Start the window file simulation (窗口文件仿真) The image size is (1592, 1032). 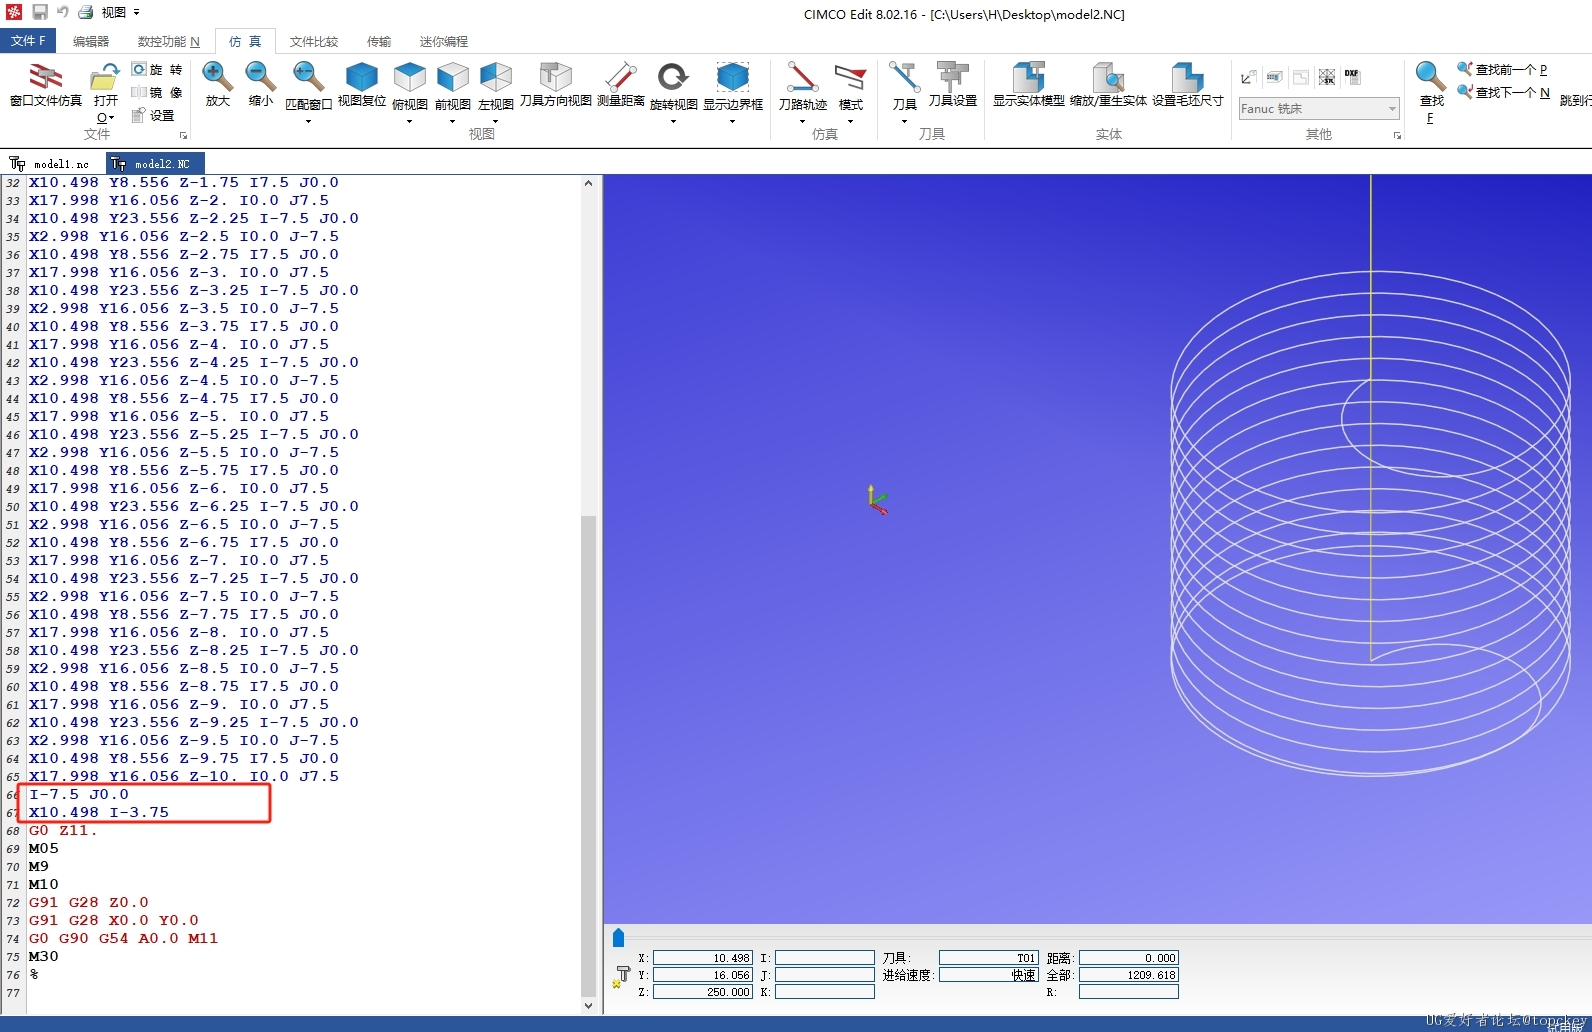(x=45, y=84)
